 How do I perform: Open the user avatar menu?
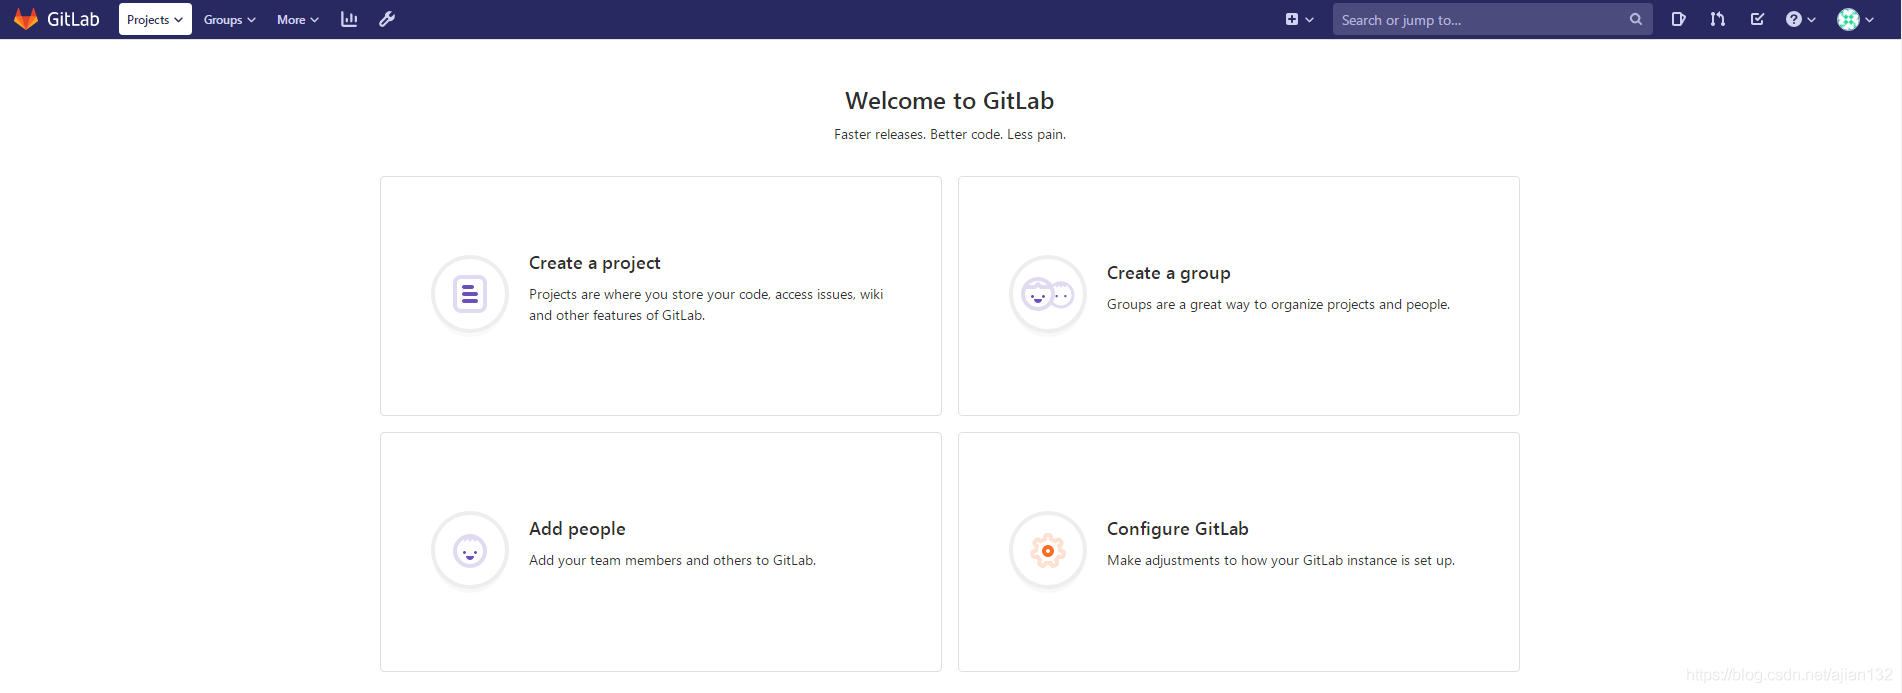(1855, 19)
